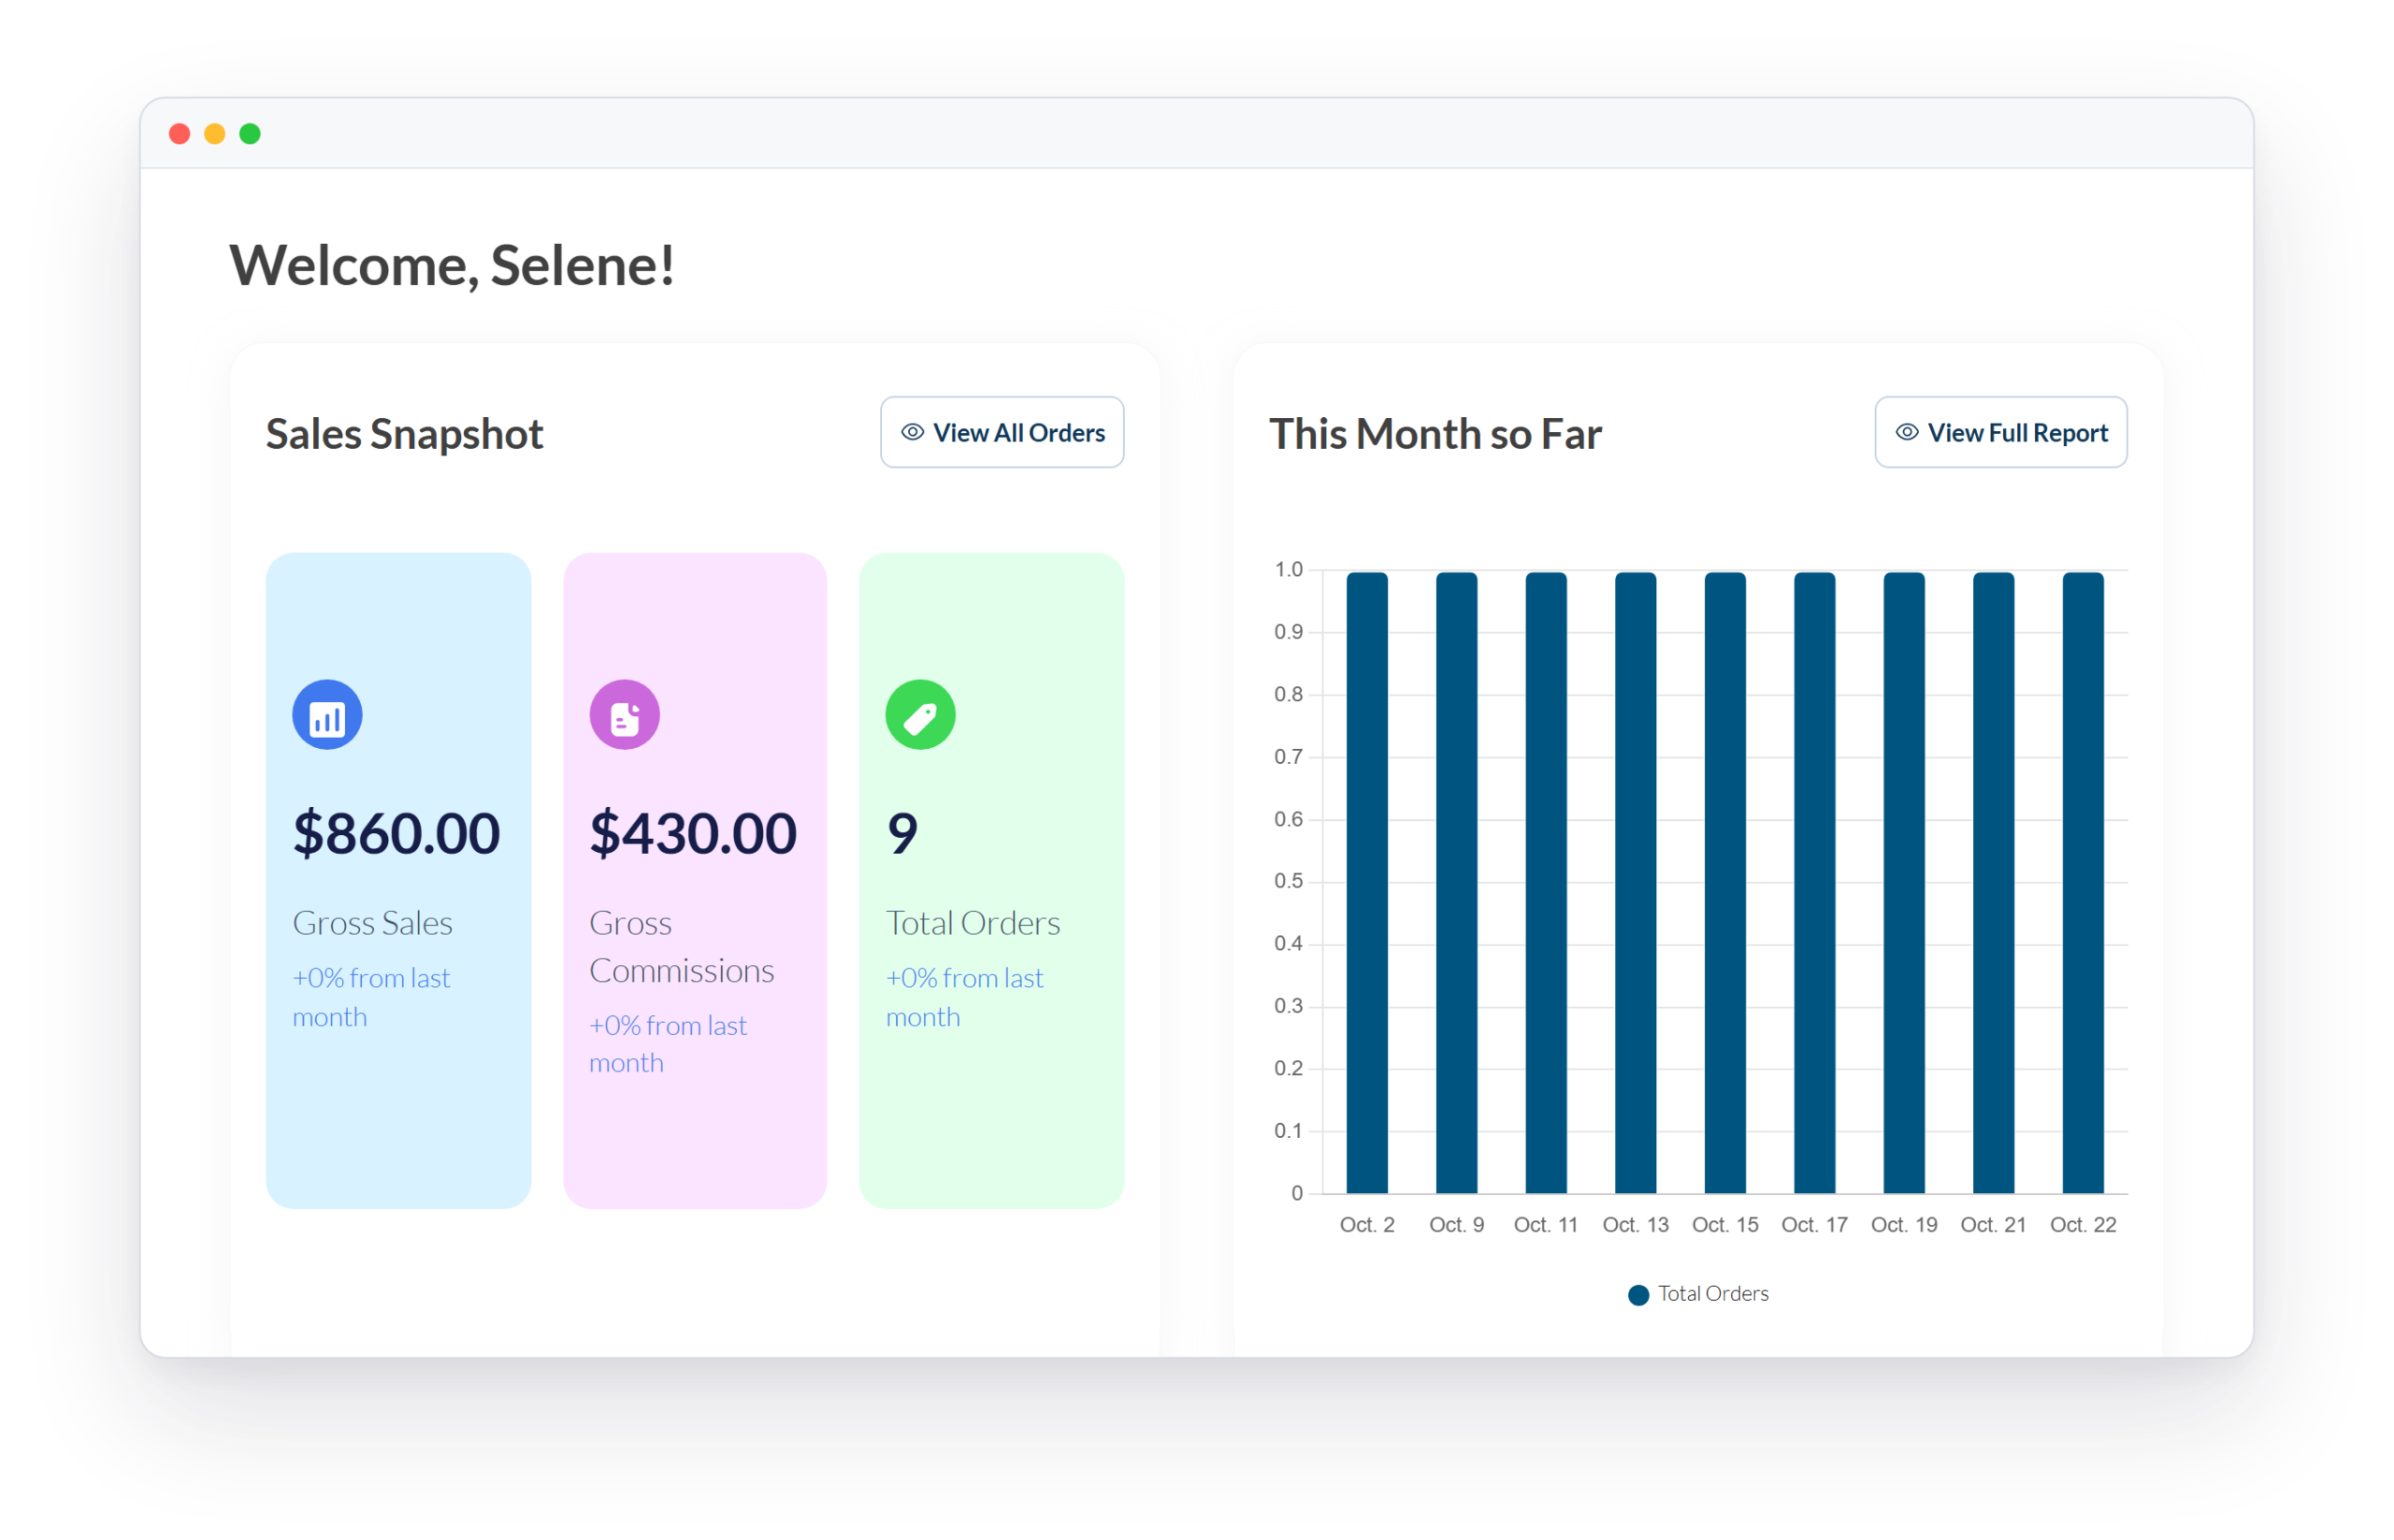Screen dimensions: 2394x1540
Task: Toggle the Total Orders legend item
Action: (x=1699, y=1294)
